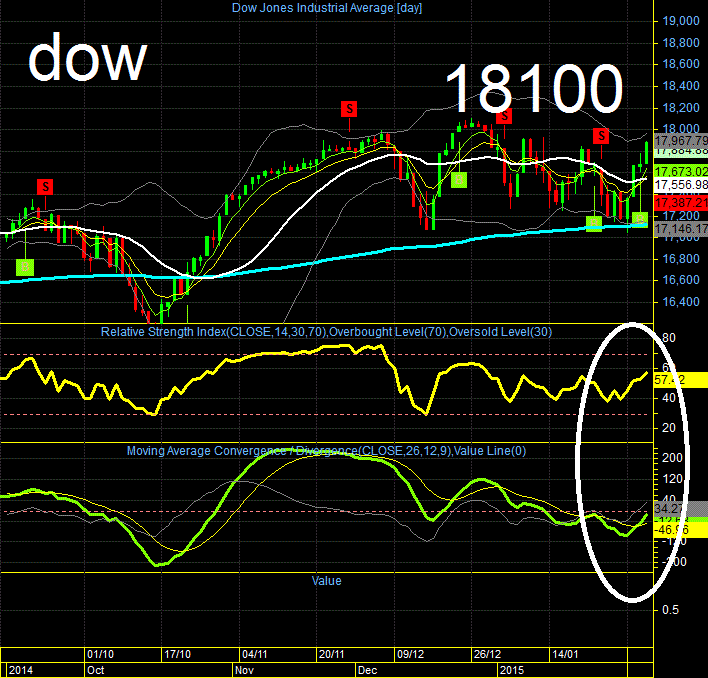Click the white 17,556.98 moving average tag
708x678 pixels.
(x=681, y=185)
